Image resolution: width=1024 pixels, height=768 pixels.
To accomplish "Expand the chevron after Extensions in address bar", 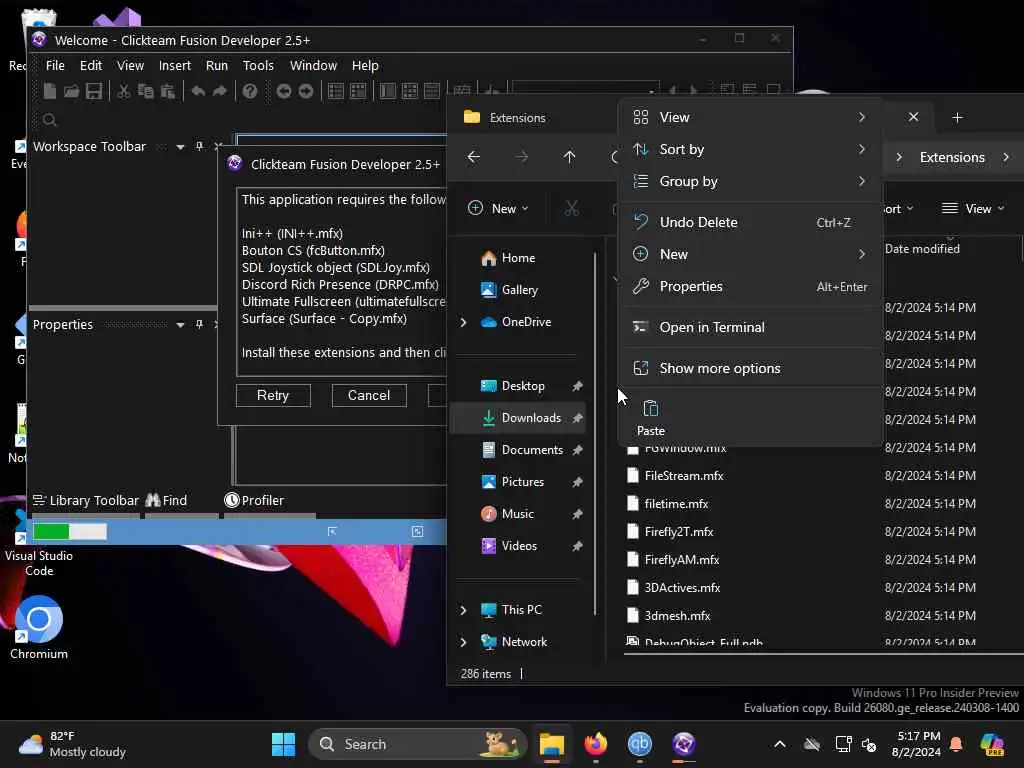I will click(x=1006, y=157).
